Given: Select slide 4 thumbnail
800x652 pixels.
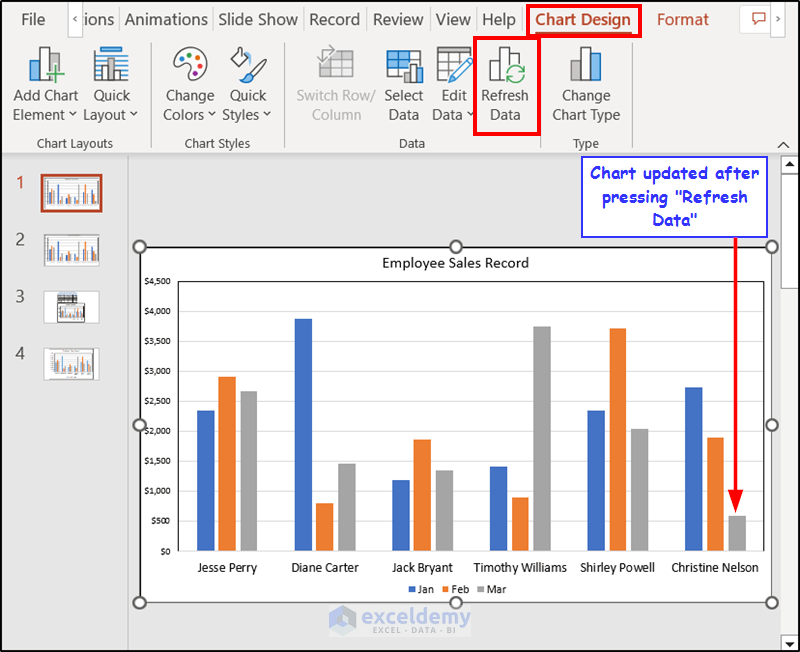Looking at the screenshot, I should (71, 364).
